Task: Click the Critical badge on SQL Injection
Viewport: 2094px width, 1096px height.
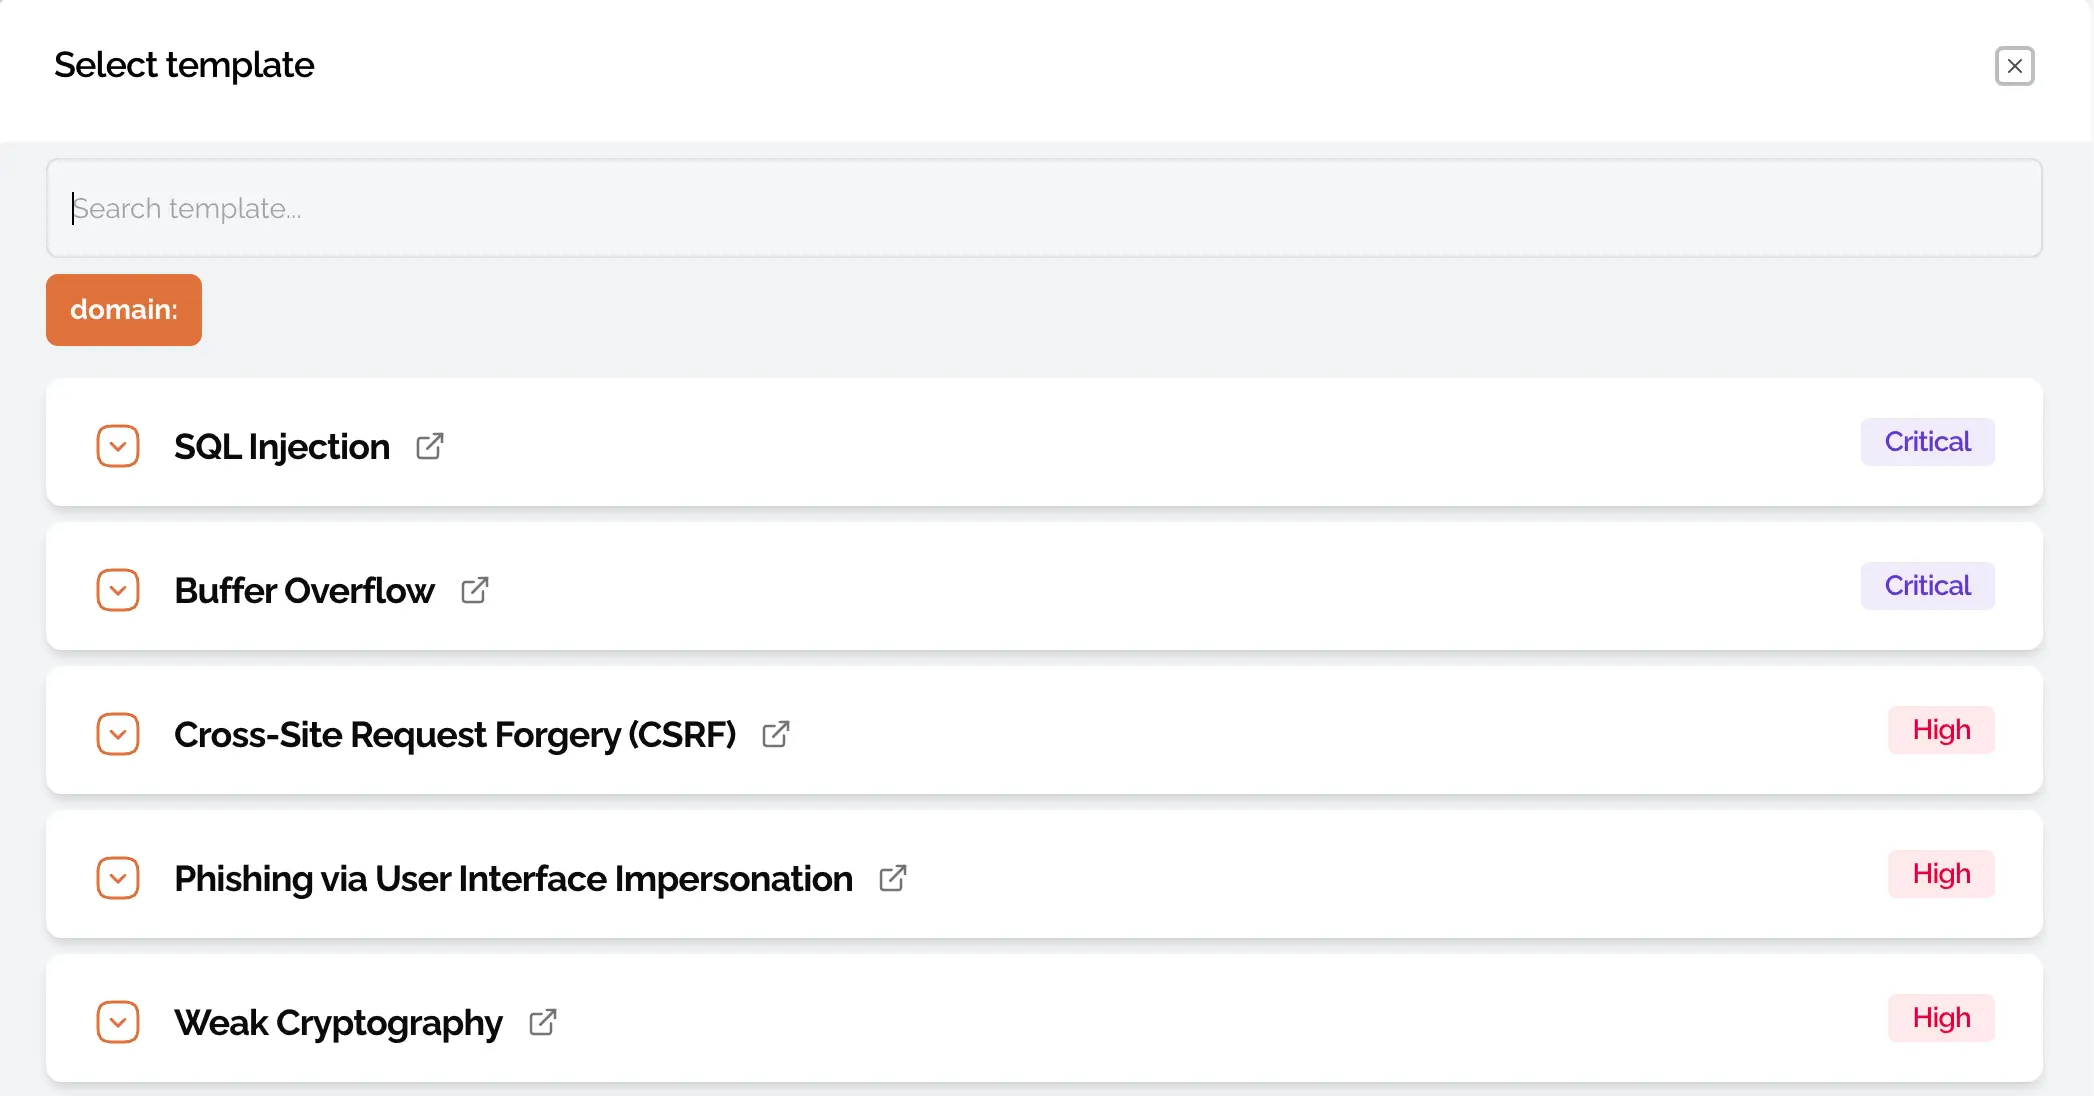Action: click(x=1927, y=442)
